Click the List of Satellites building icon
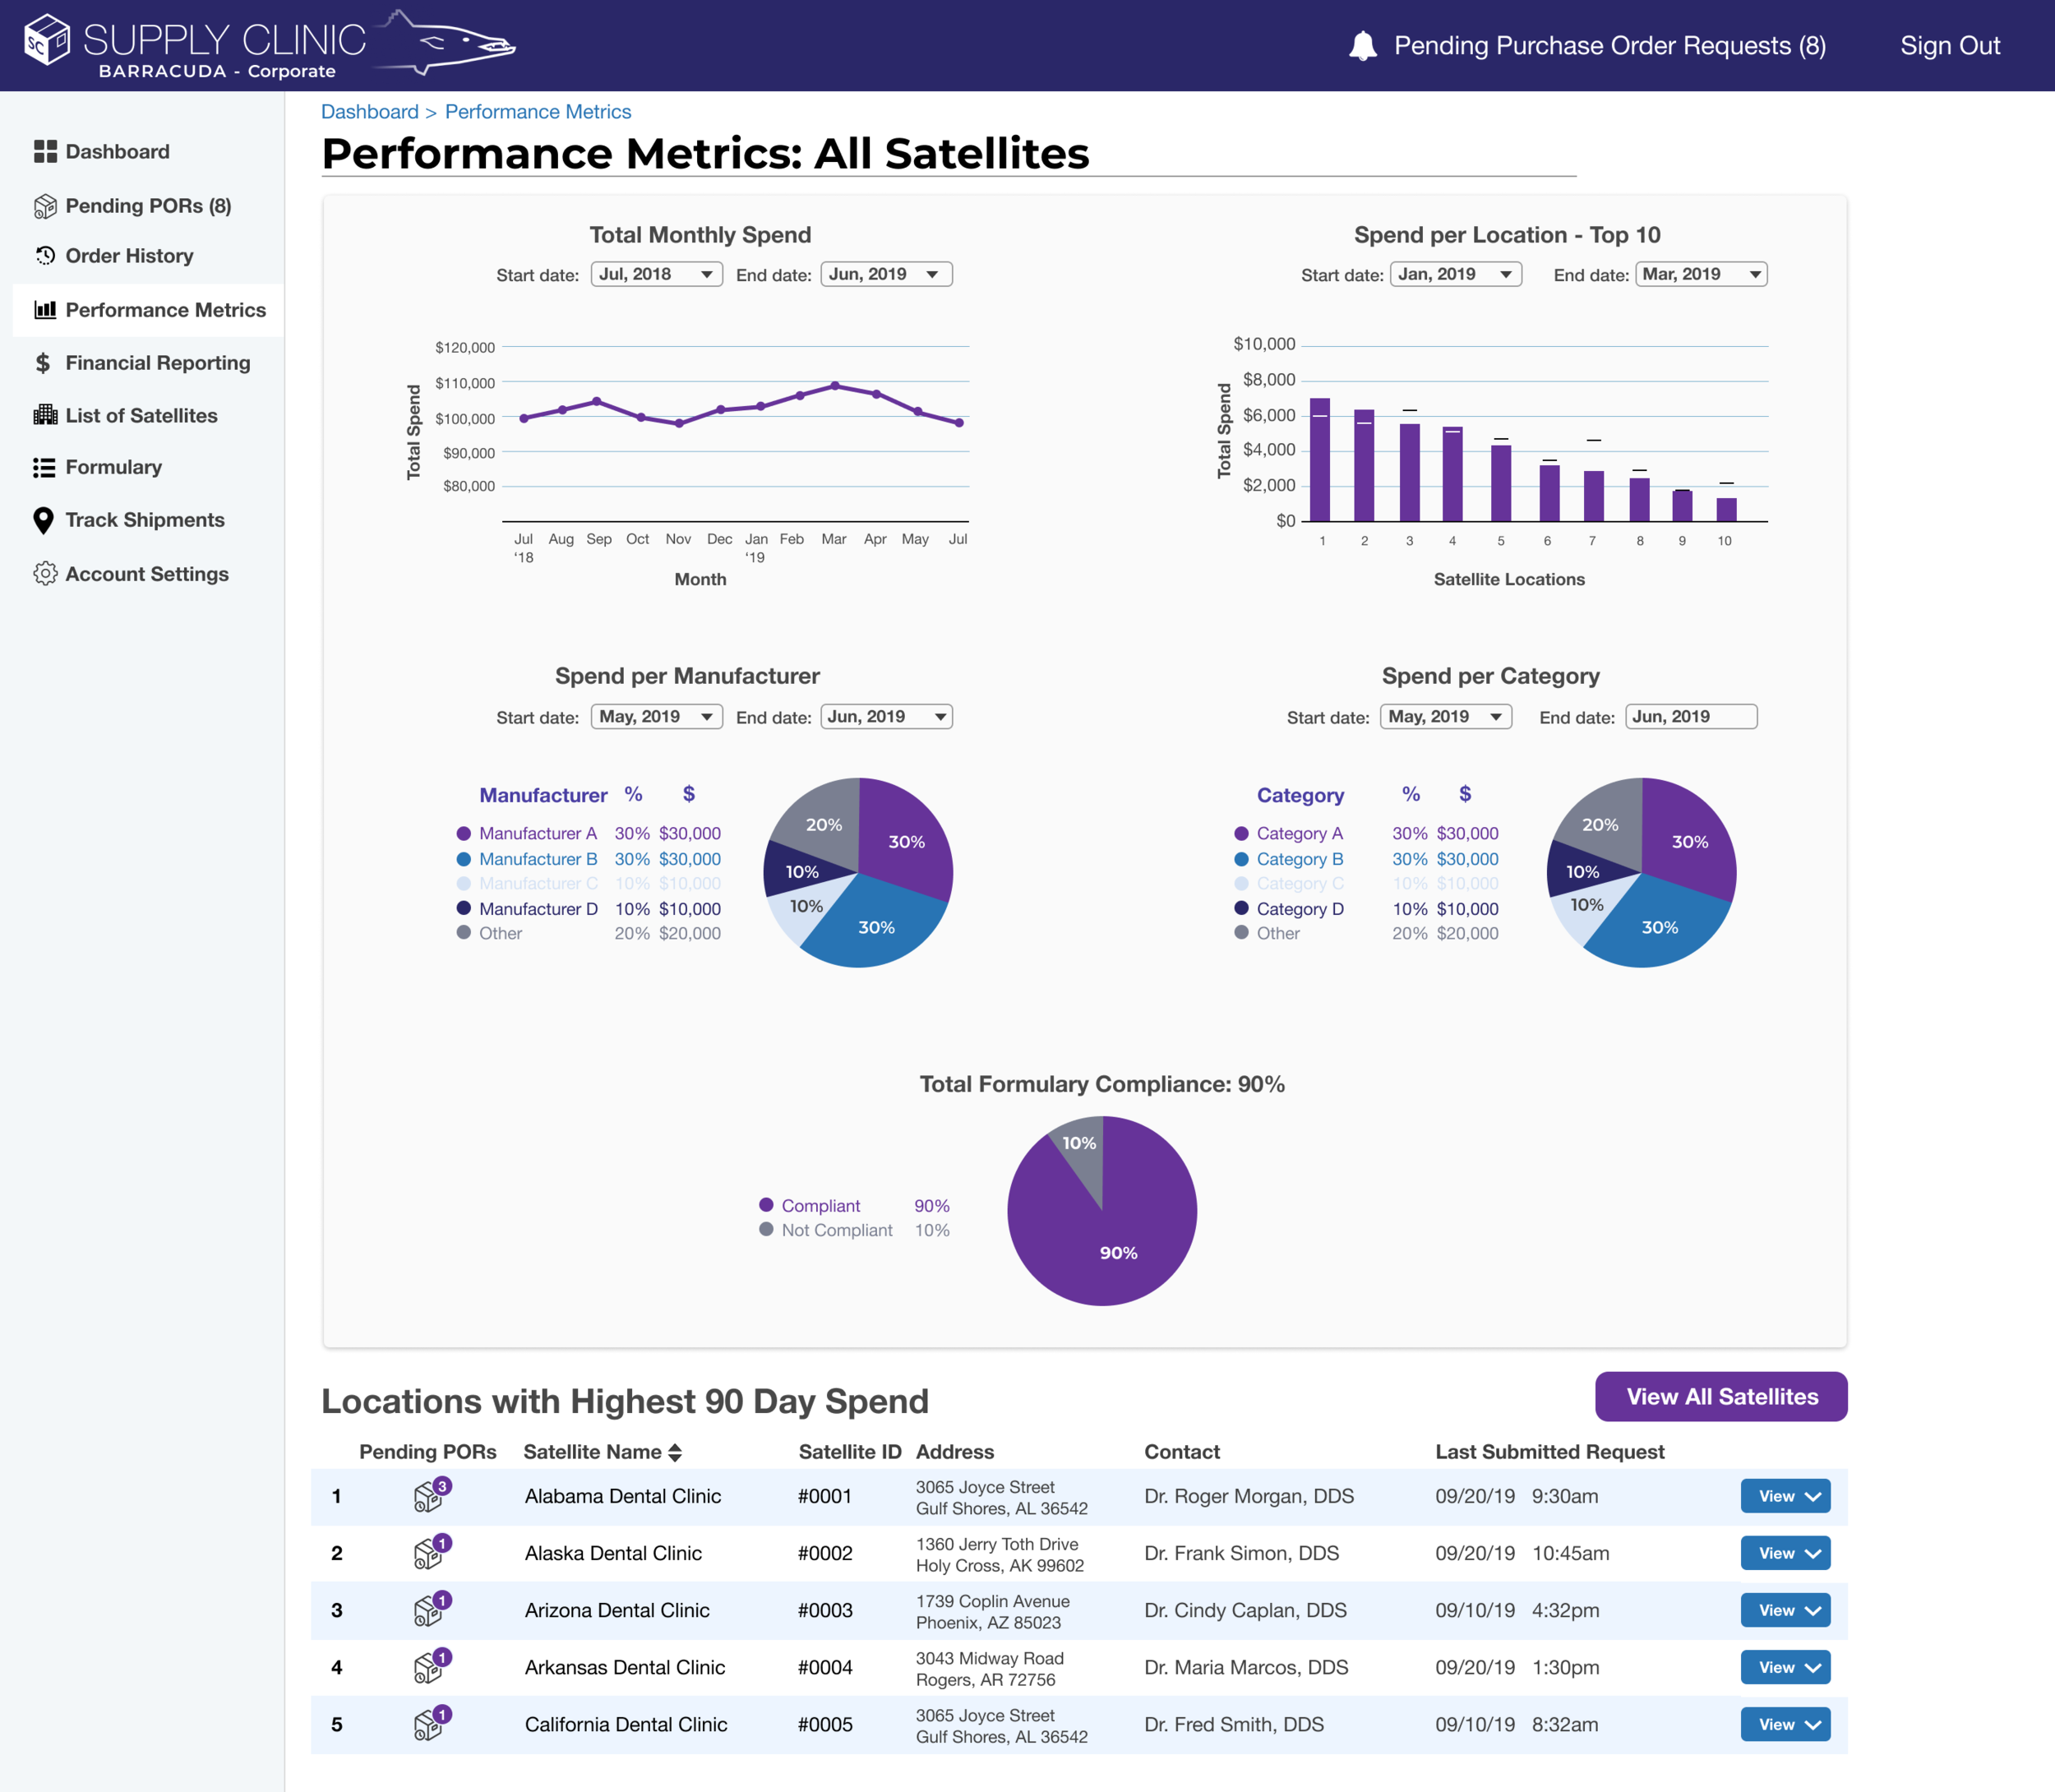This screenshot has width=2055, height=1792. click(x=45, y=415)
